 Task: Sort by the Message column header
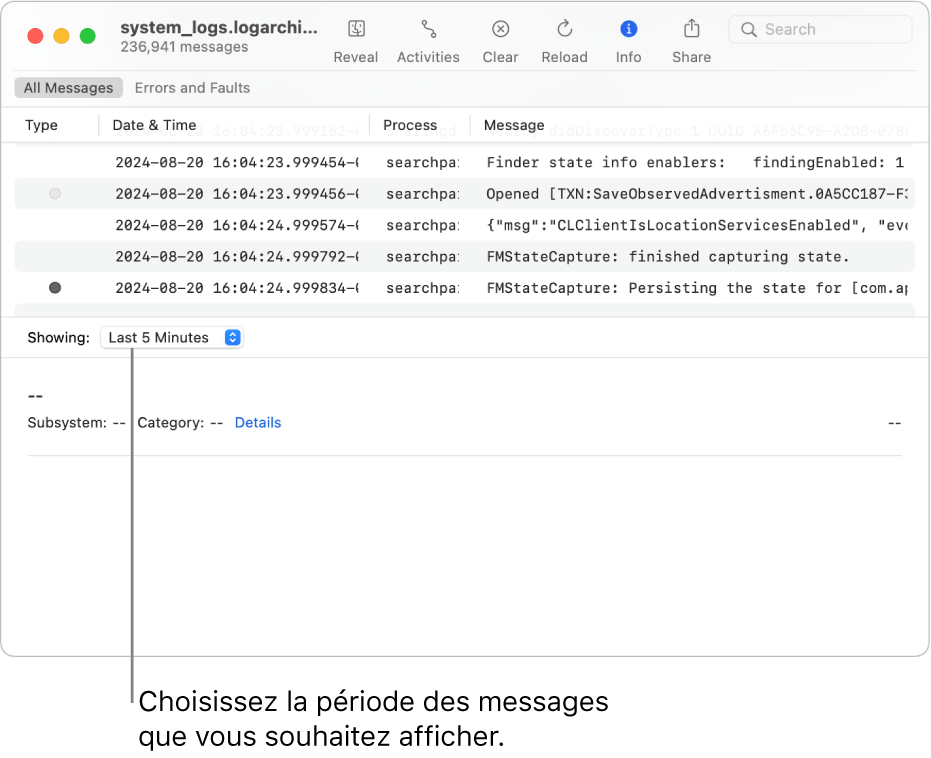pyautogui.click(x=514, y=125)
